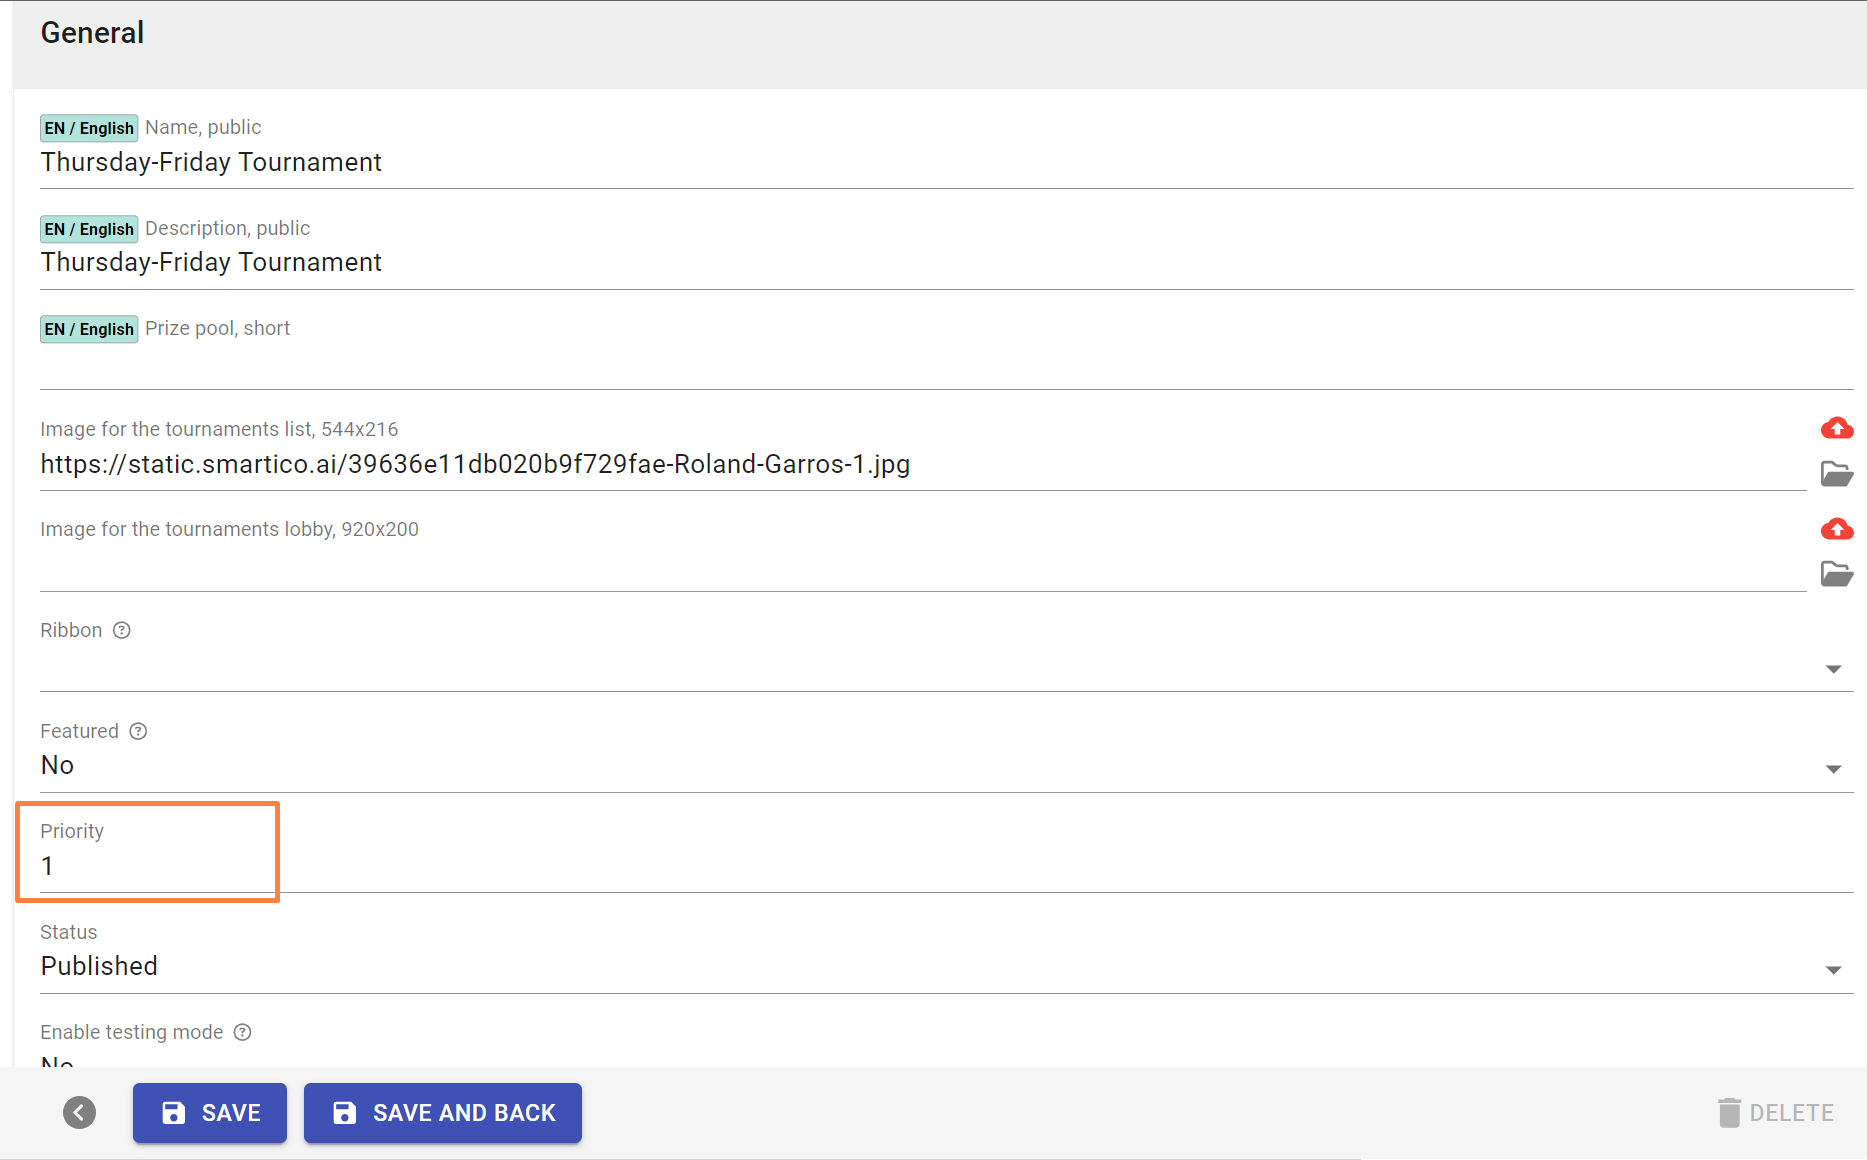Click the Priority input field
This screenshot has height=1160, width=1867.
pyautogui.click(x=150, y=866)
